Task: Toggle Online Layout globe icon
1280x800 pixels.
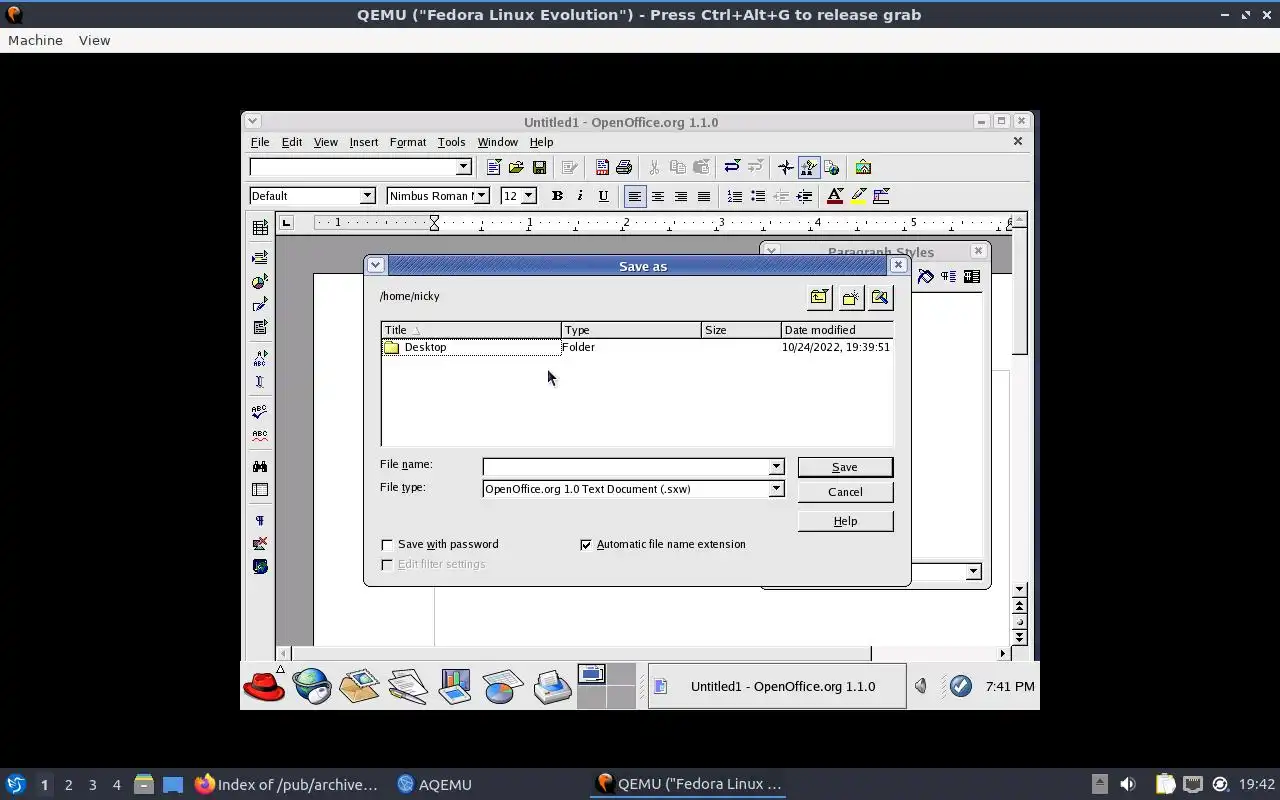Action: click(260, 566)
